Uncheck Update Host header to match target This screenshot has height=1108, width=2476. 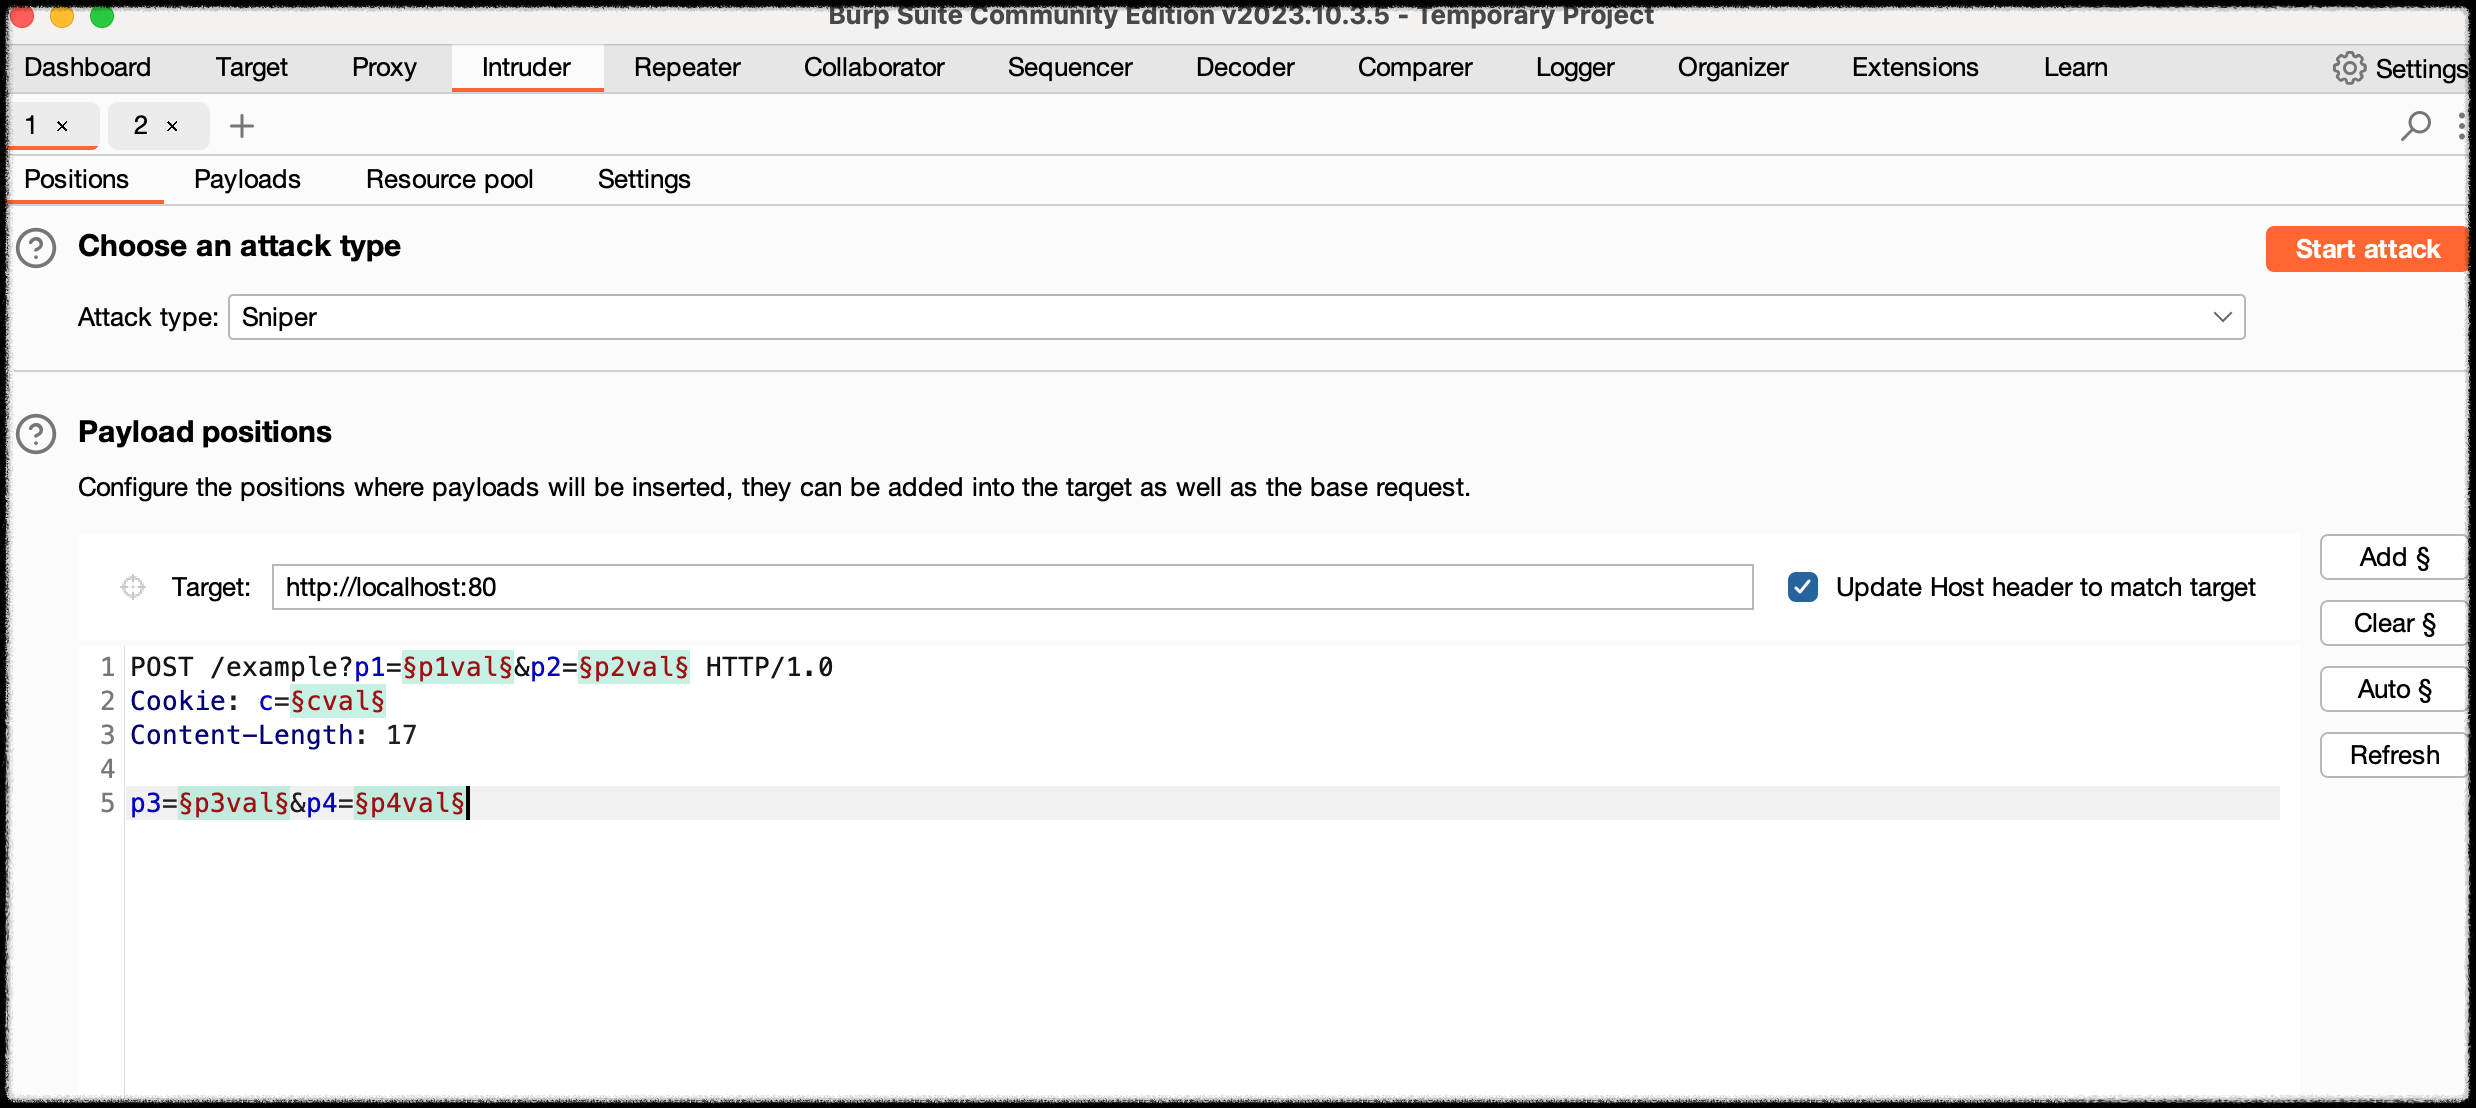tap(1802, 587)
